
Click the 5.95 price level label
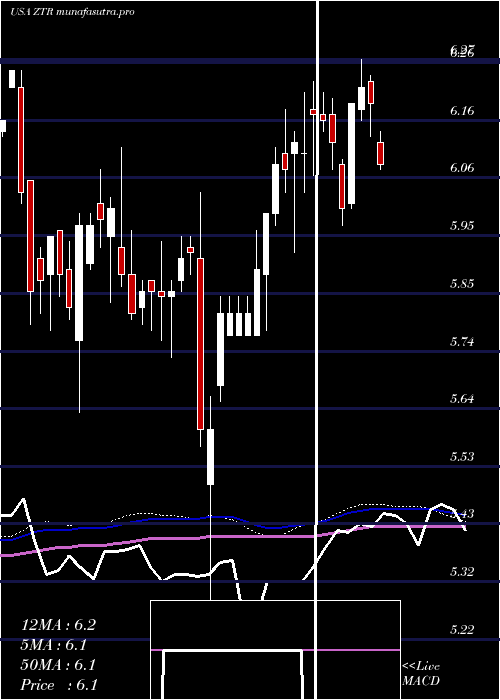pos(462,225)
